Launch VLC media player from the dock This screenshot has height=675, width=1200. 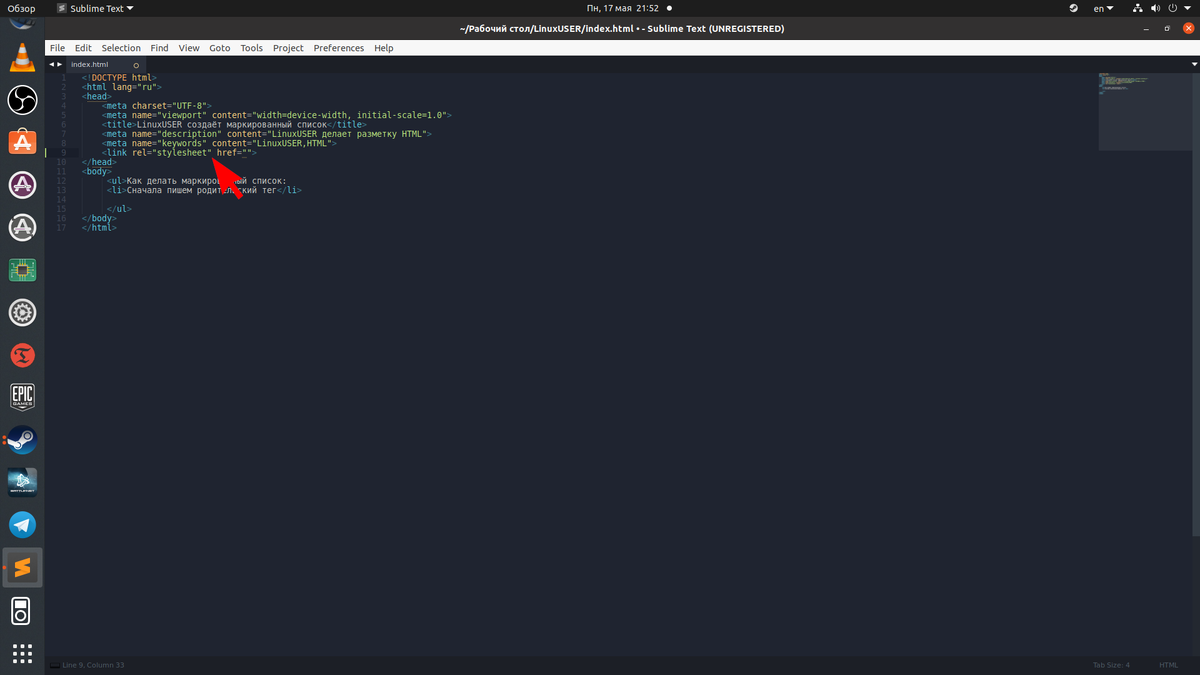[22, 57]
